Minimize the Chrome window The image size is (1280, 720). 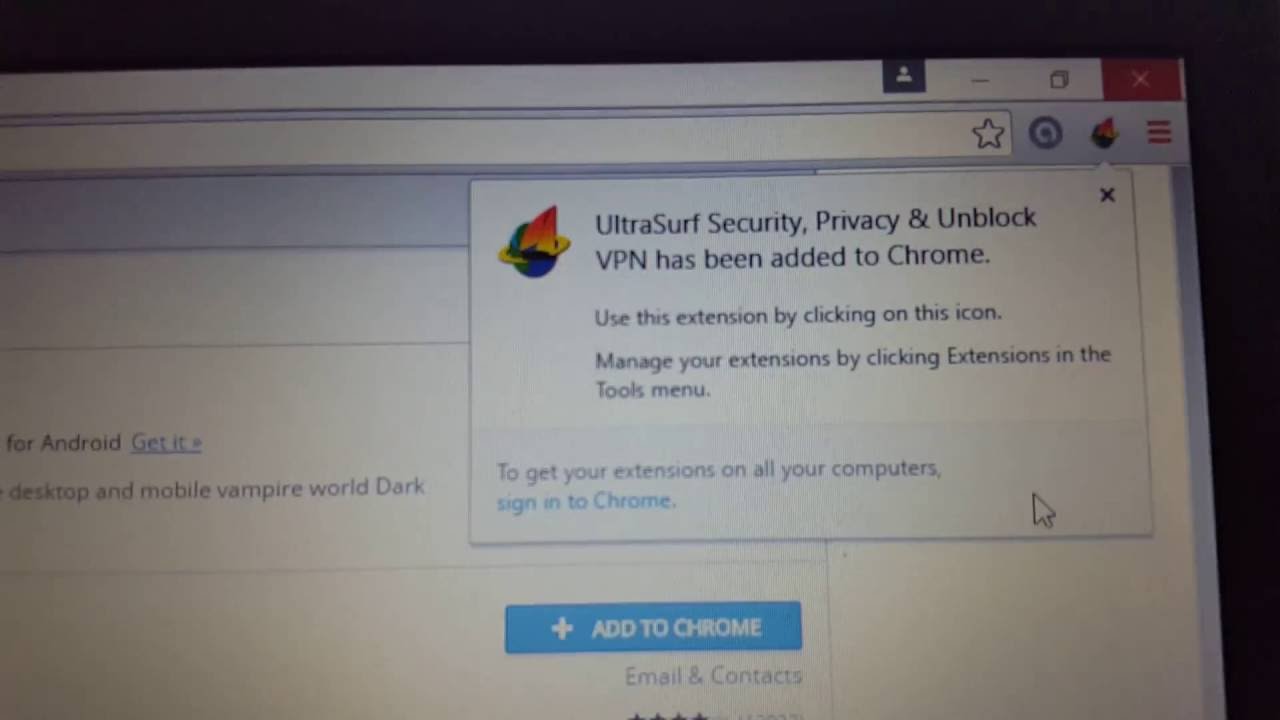click(x=980, y=79)
